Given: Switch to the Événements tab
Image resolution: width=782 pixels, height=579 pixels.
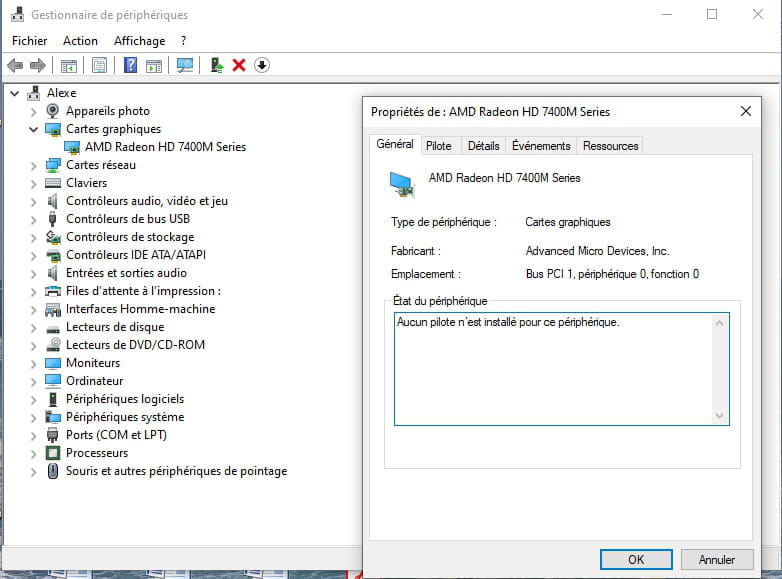Looking at the screenshot, I should 541,146.
